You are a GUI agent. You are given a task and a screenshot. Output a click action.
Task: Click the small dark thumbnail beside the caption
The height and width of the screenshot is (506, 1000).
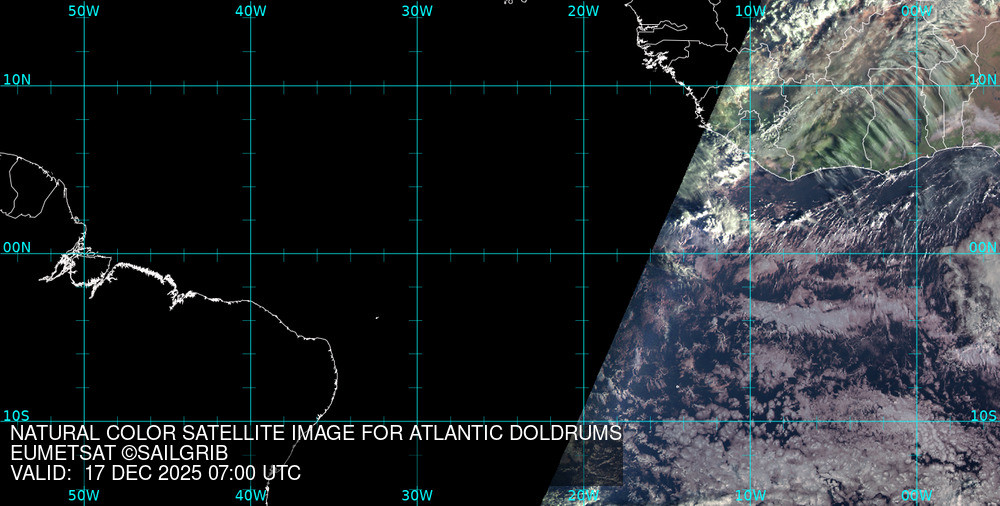[597, 464]
